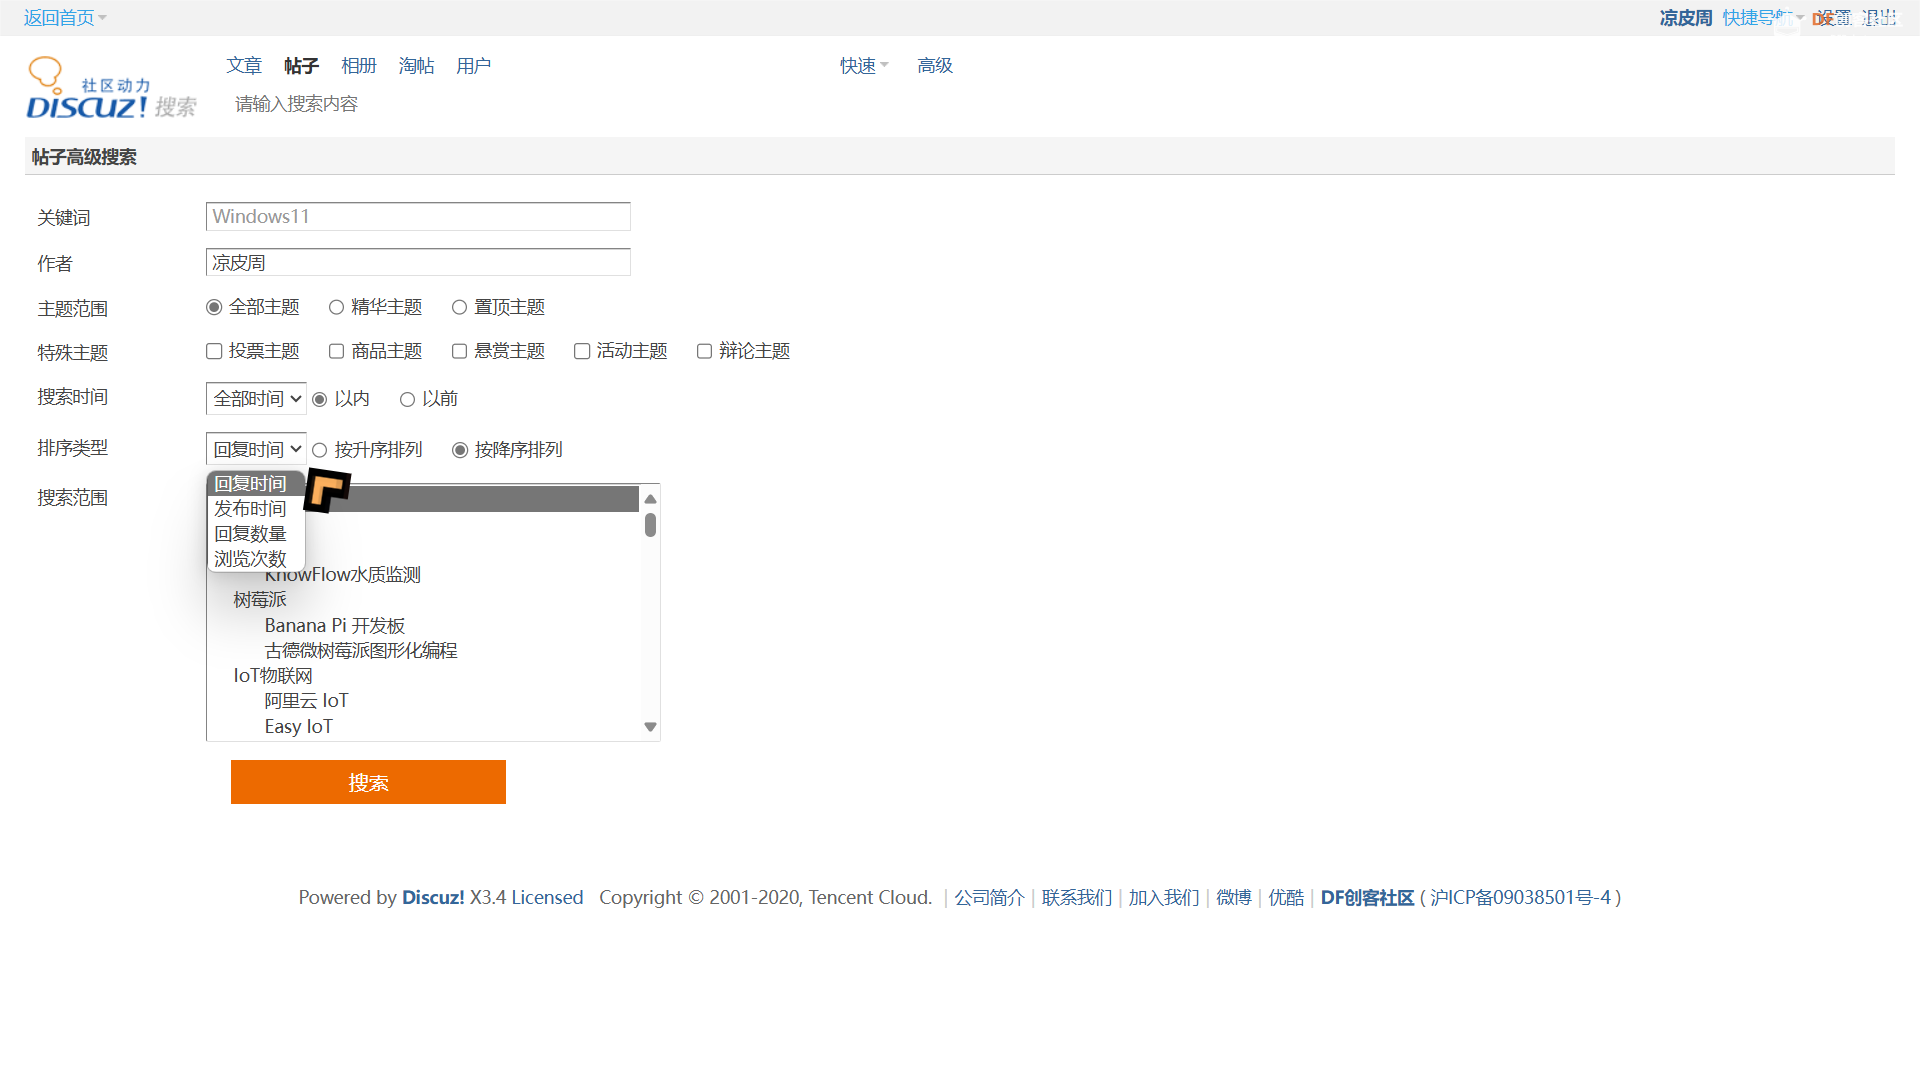This screenshot has width=1920, height=1080.
Task: Switch to the 文章 search tab
Action: coord(244,66)
